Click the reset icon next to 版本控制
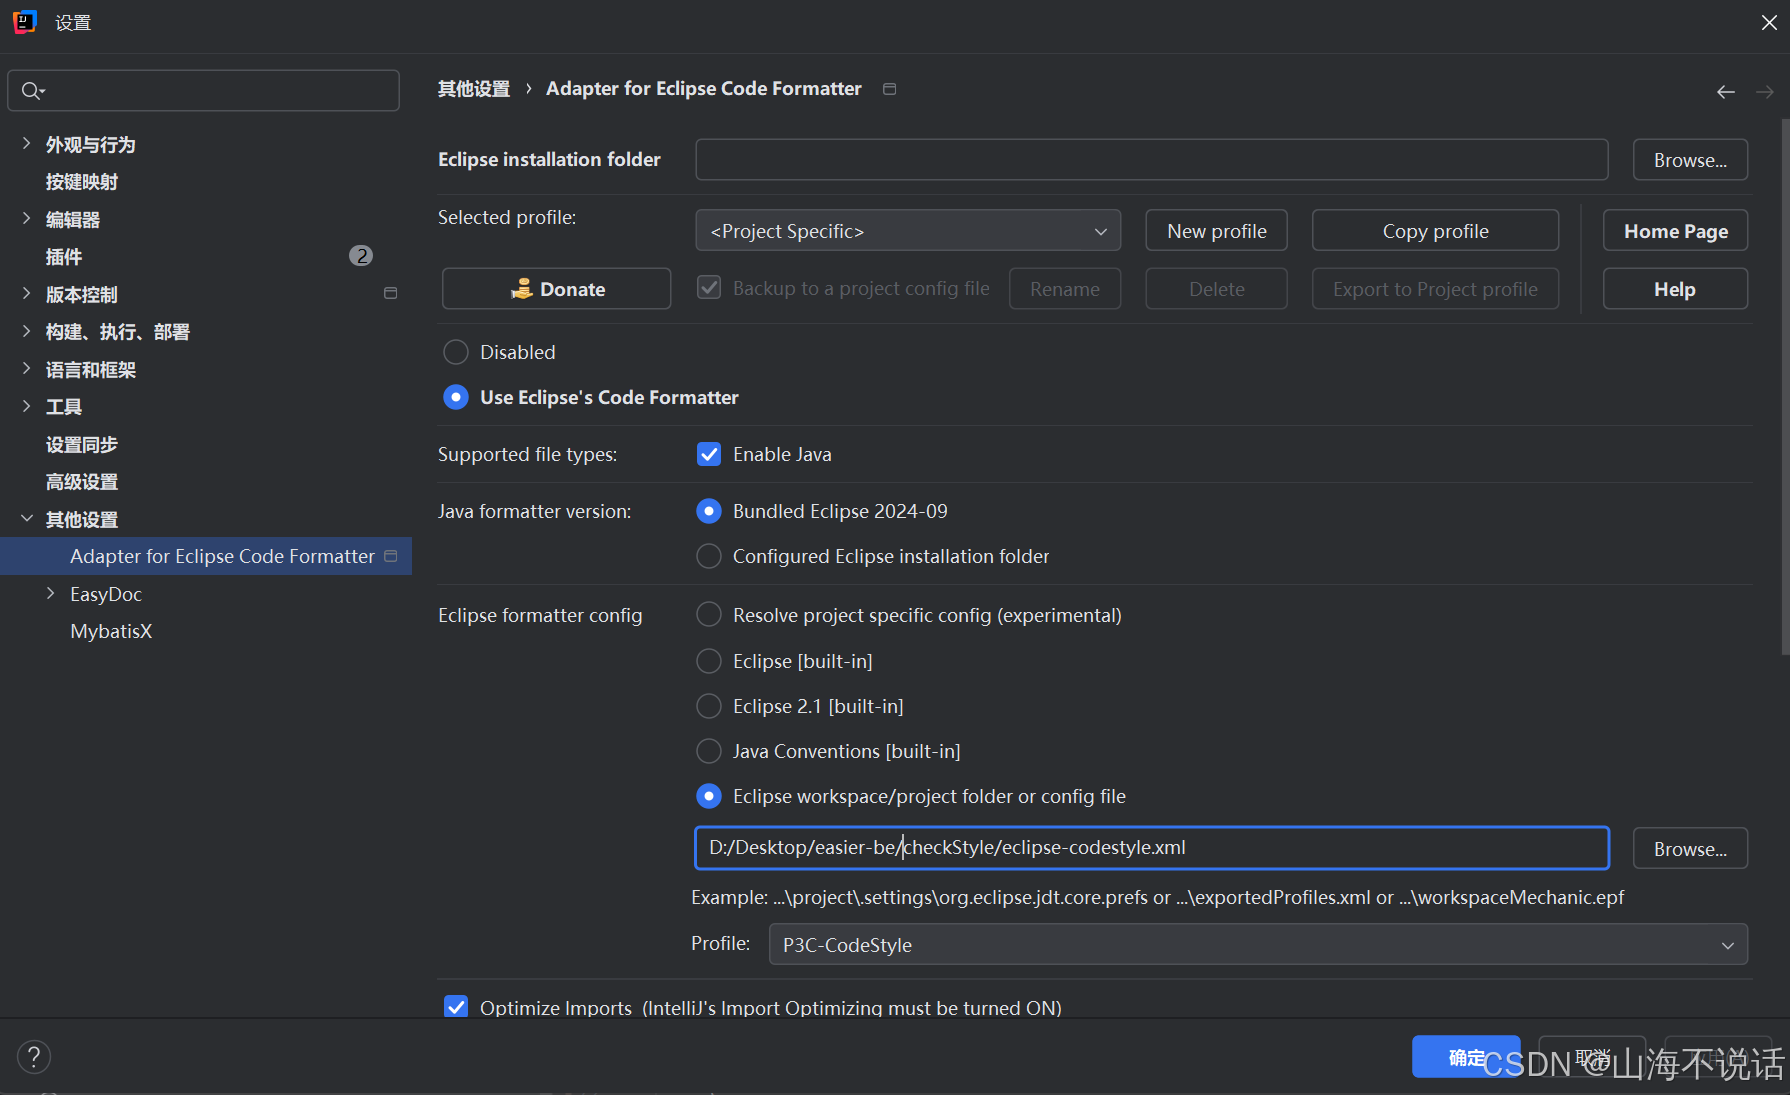This screenshot has height=1095, width=1790. pyautogui.click(x=390, y=293)
